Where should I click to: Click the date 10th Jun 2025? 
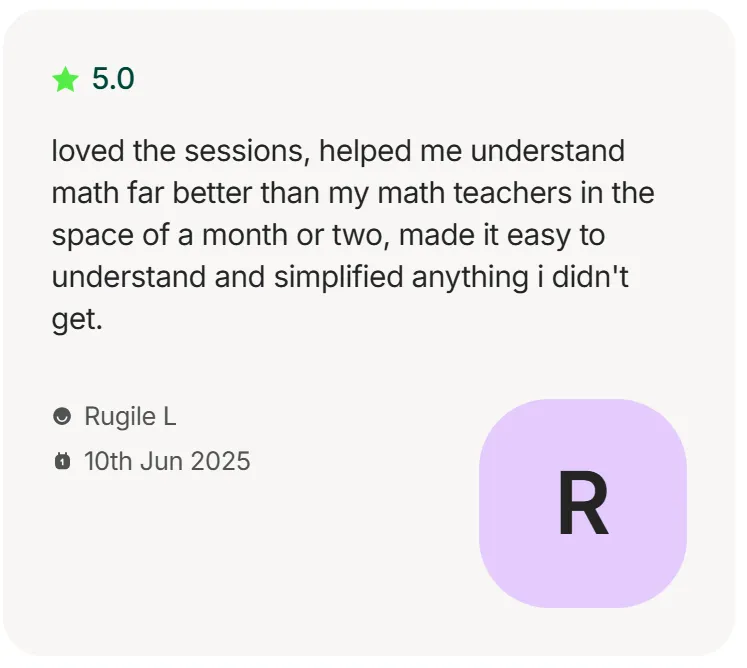click(167, 461)
